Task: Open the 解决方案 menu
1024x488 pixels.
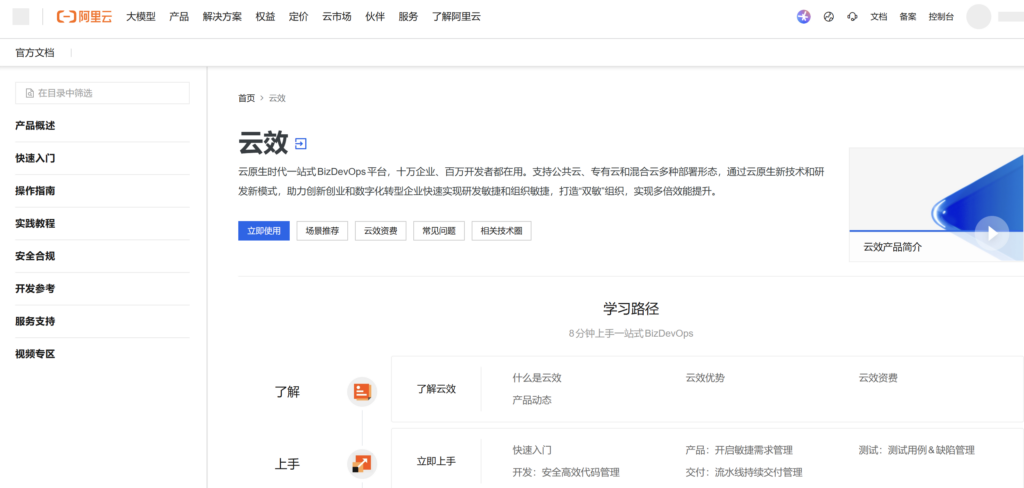Action: point(222,17)
